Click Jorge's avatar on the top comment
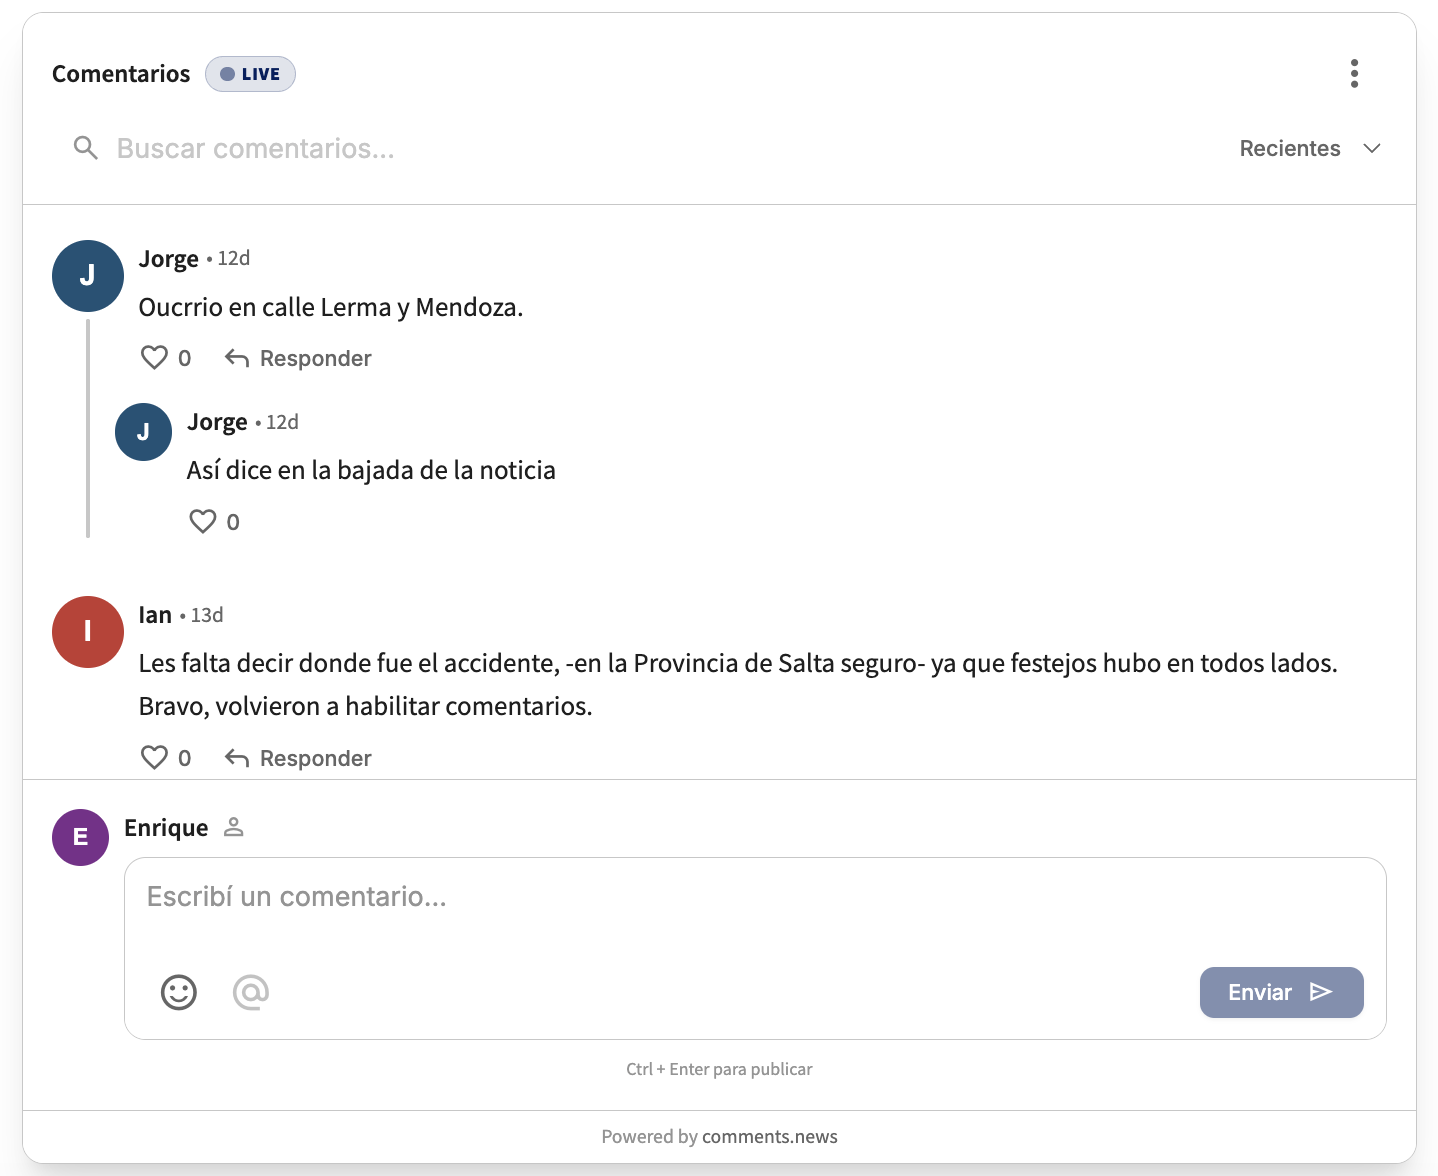Screen dimensions: 1438x1176 point(88,276)
